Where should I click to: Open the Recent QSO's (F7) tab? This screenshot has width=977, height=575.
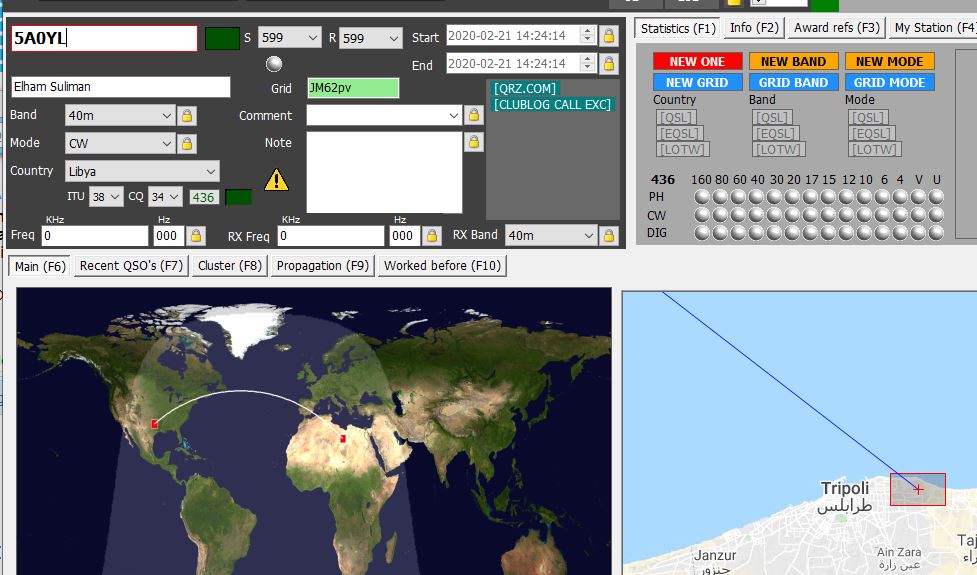click(x=131, y=266)
